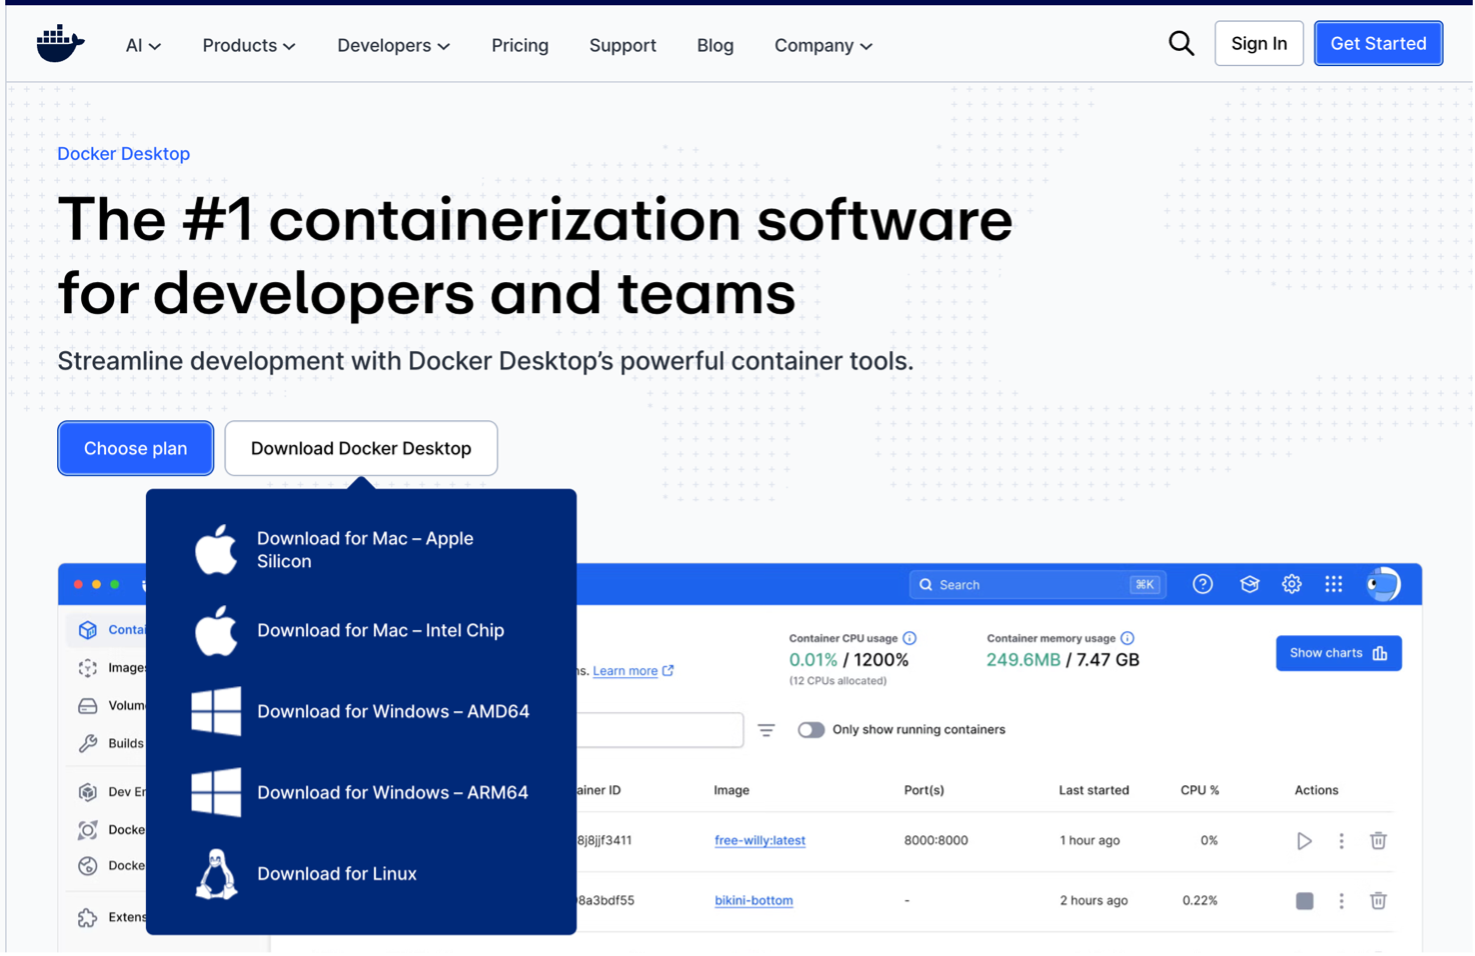The width and height of the screenshot is (1475, 956).
Task: Click the free-willy:latest image link
Action: click(x=759, y=841)
